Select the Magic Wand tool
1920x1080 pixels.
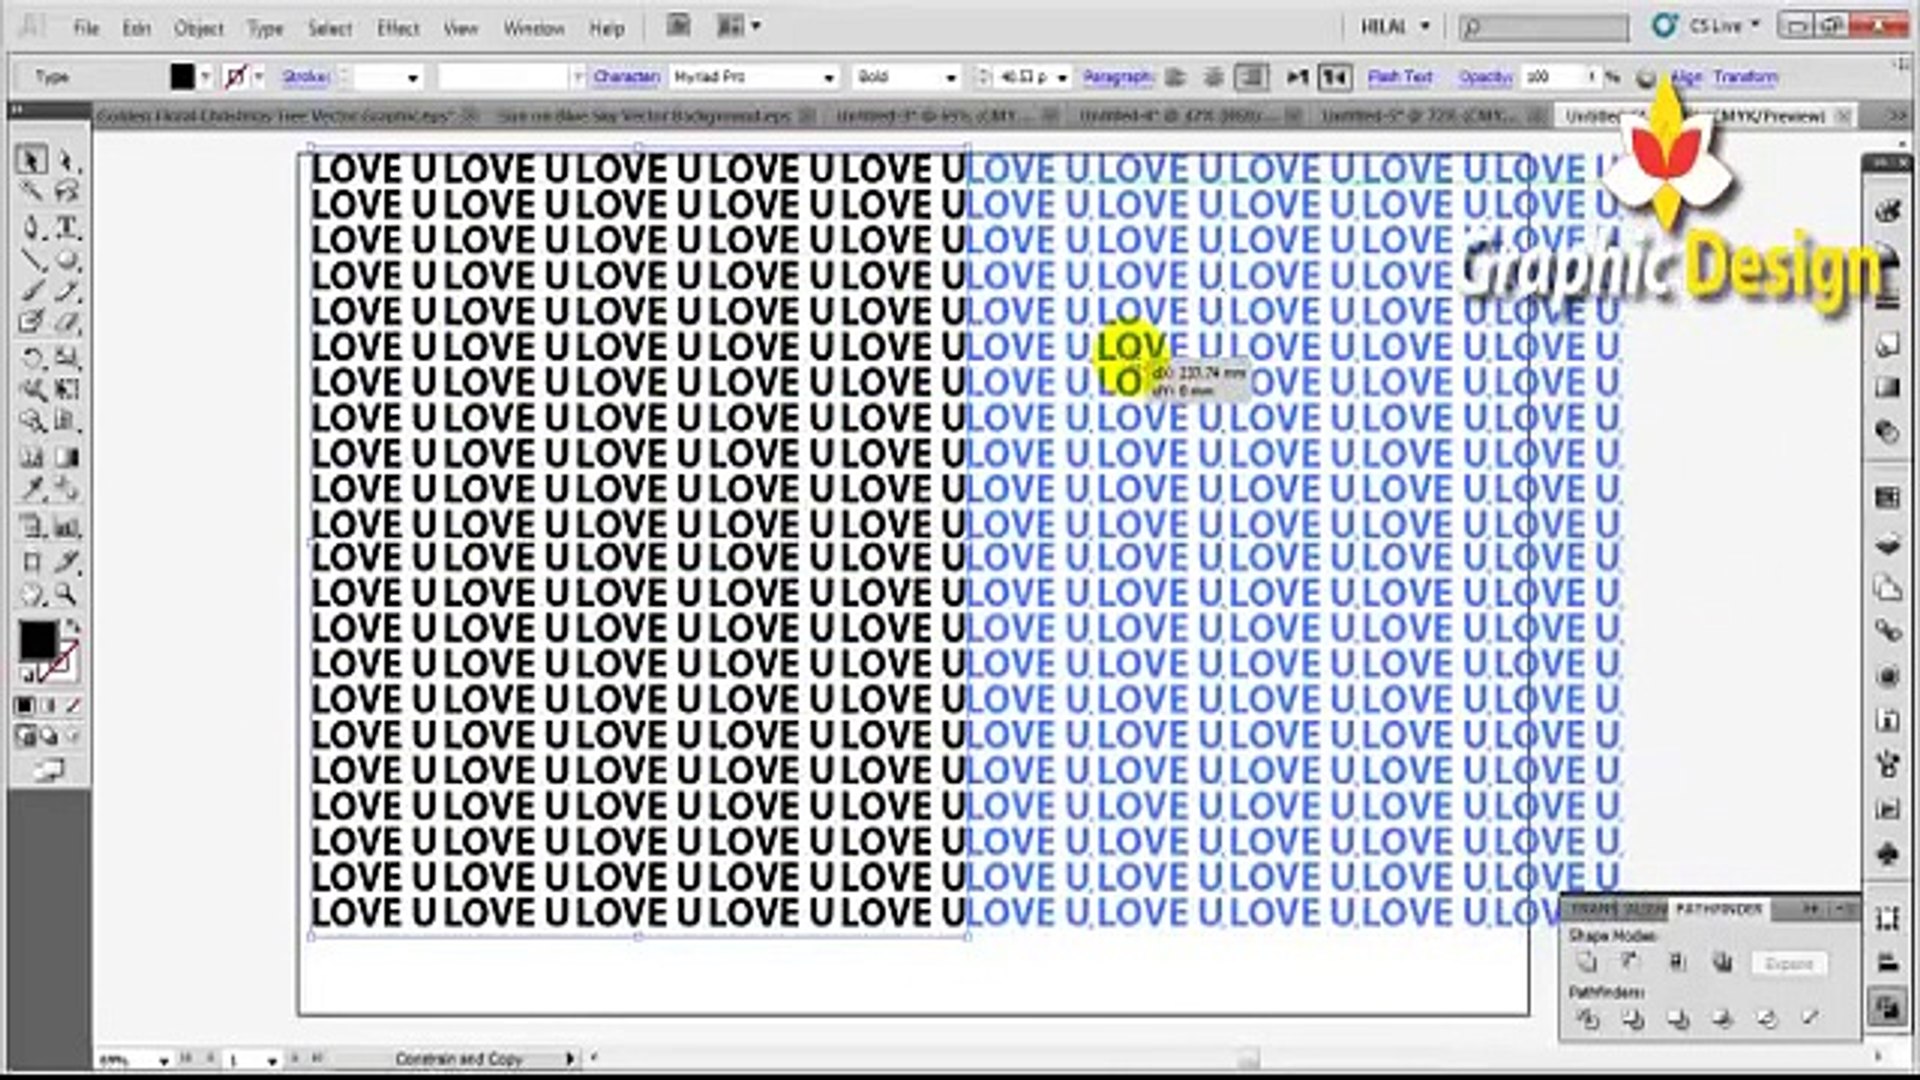pyautogui.click(x=31, y=192)
